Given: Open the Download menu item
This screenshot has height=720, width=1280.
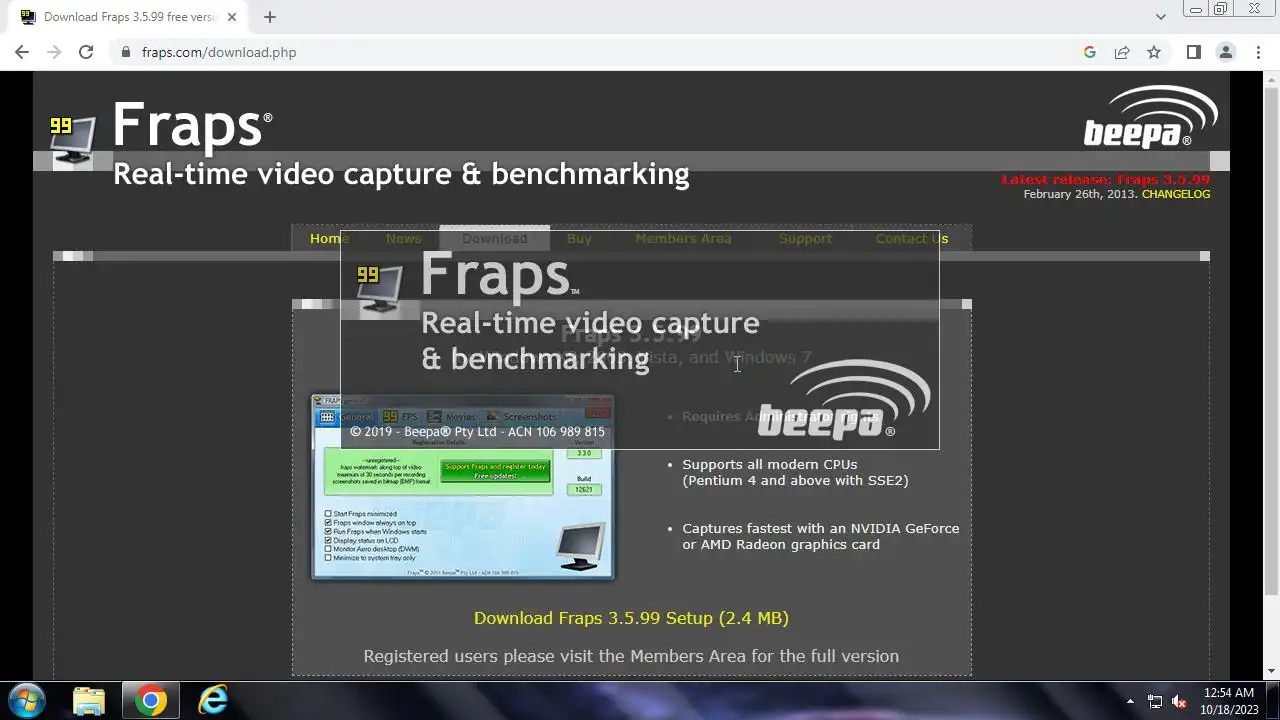Looking at the screenshot, I should pyautogui.click(x=494, y=238).
